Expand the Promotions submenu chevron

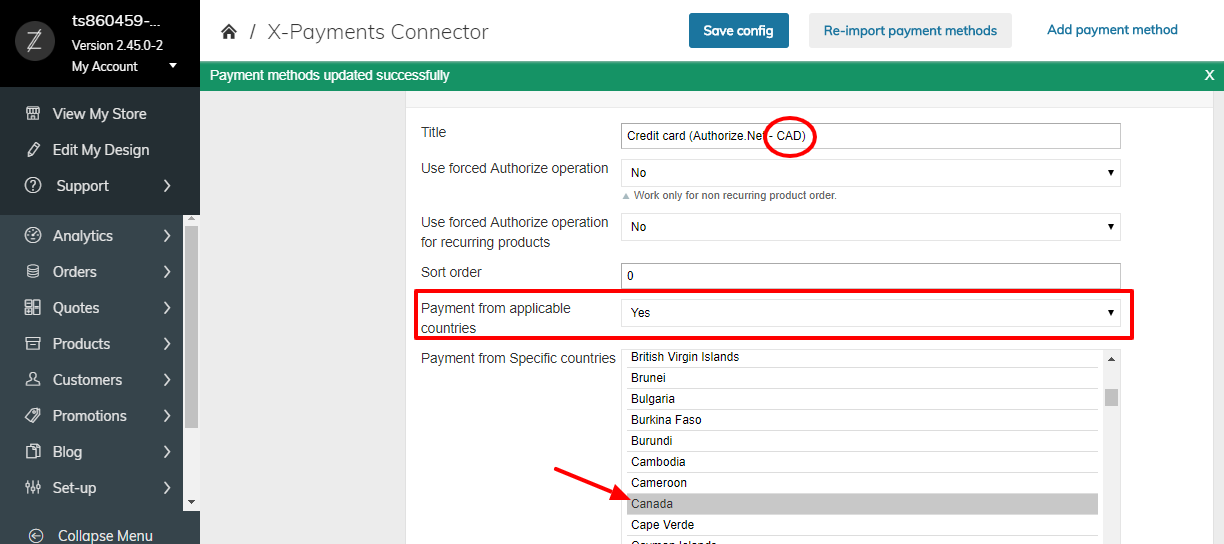click(x=167, y=416)
